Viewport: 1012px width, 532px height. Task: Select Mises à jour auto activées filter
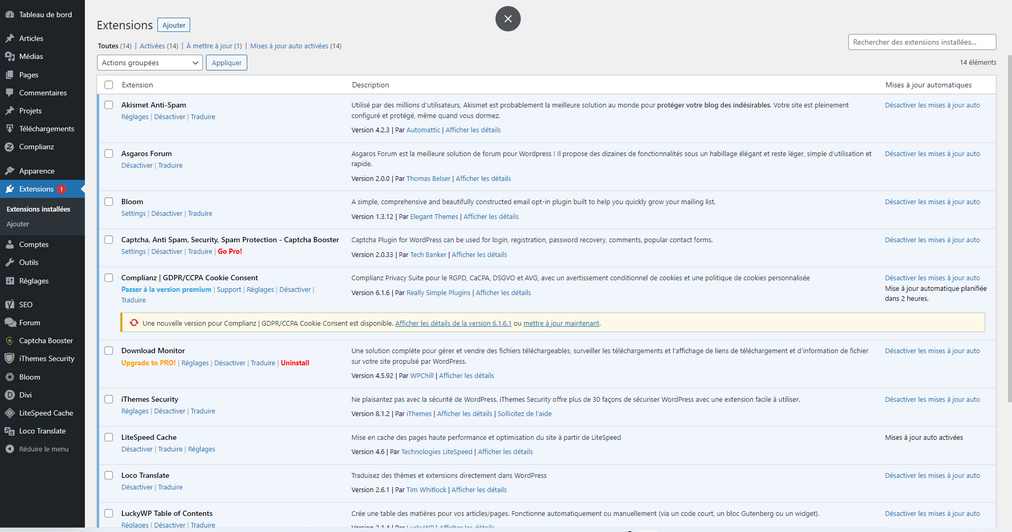[x=296, y=46]
